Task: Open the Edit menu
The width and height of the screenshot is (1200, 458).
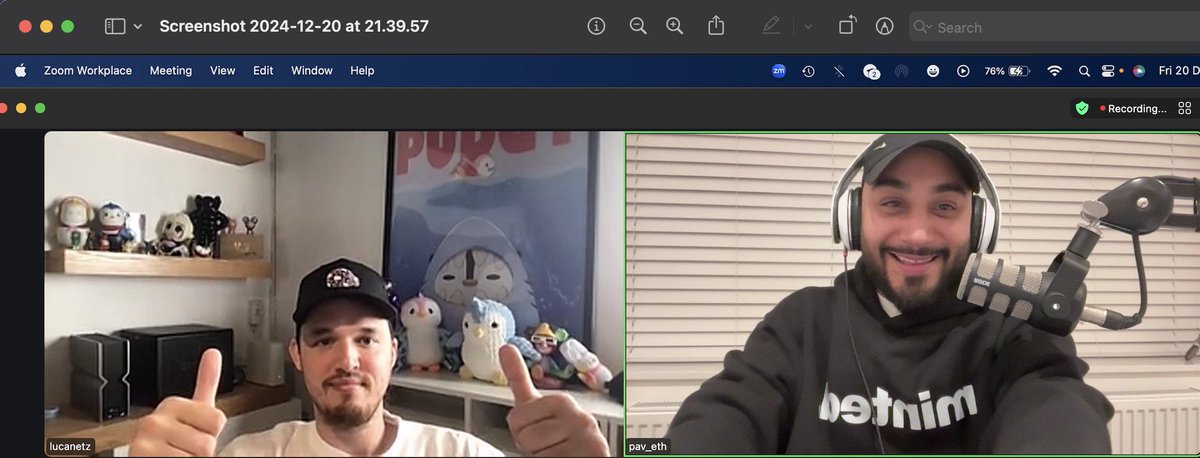Action: click(263, 71)
